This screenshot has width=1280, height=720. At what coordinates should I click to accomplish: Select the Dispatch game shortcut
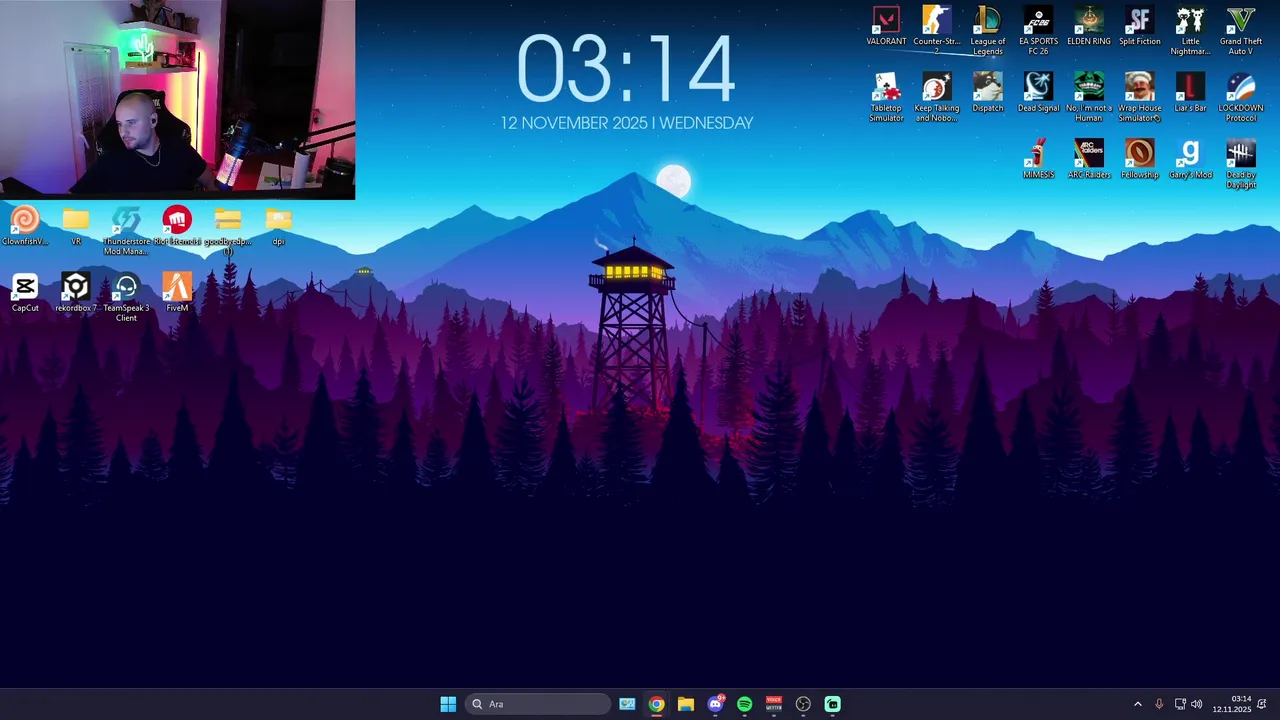[x=987, y=93]
